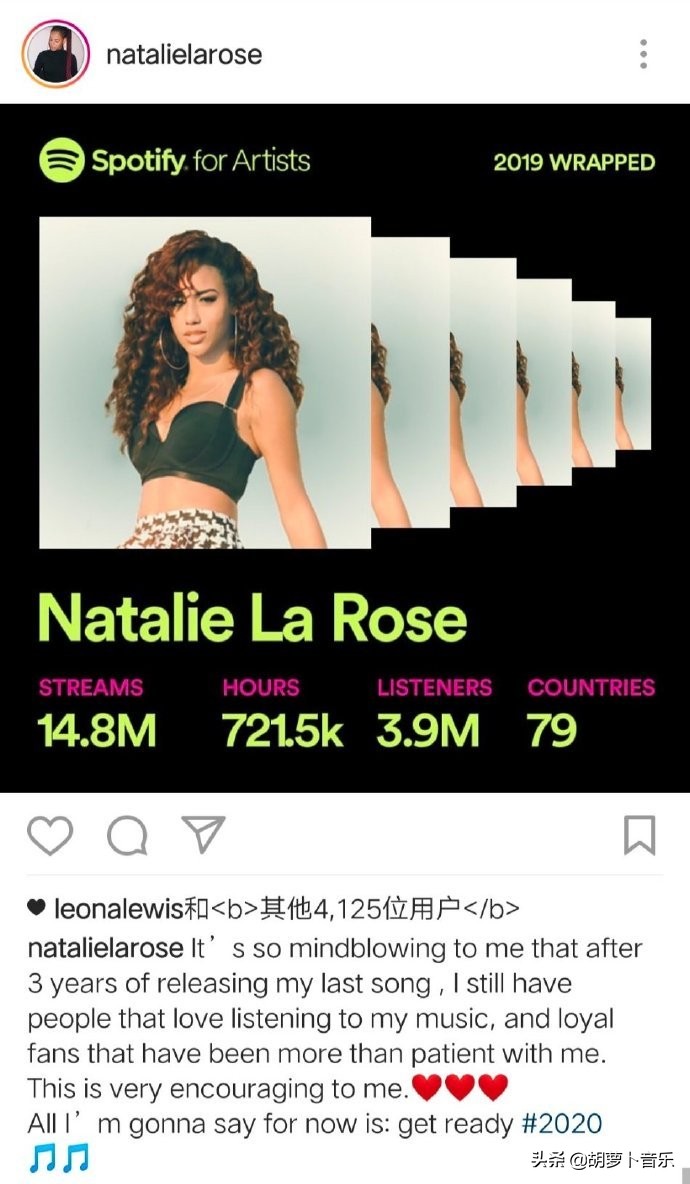
Task: View the 4,125 other likers
Action: coord(360,908)
